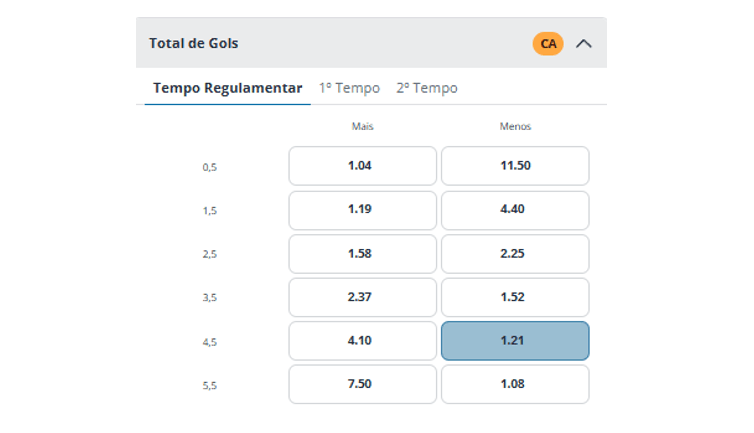Screen dimensions: 754x433
Task: Click the Mais column header
Action: [x=362, y=127]
